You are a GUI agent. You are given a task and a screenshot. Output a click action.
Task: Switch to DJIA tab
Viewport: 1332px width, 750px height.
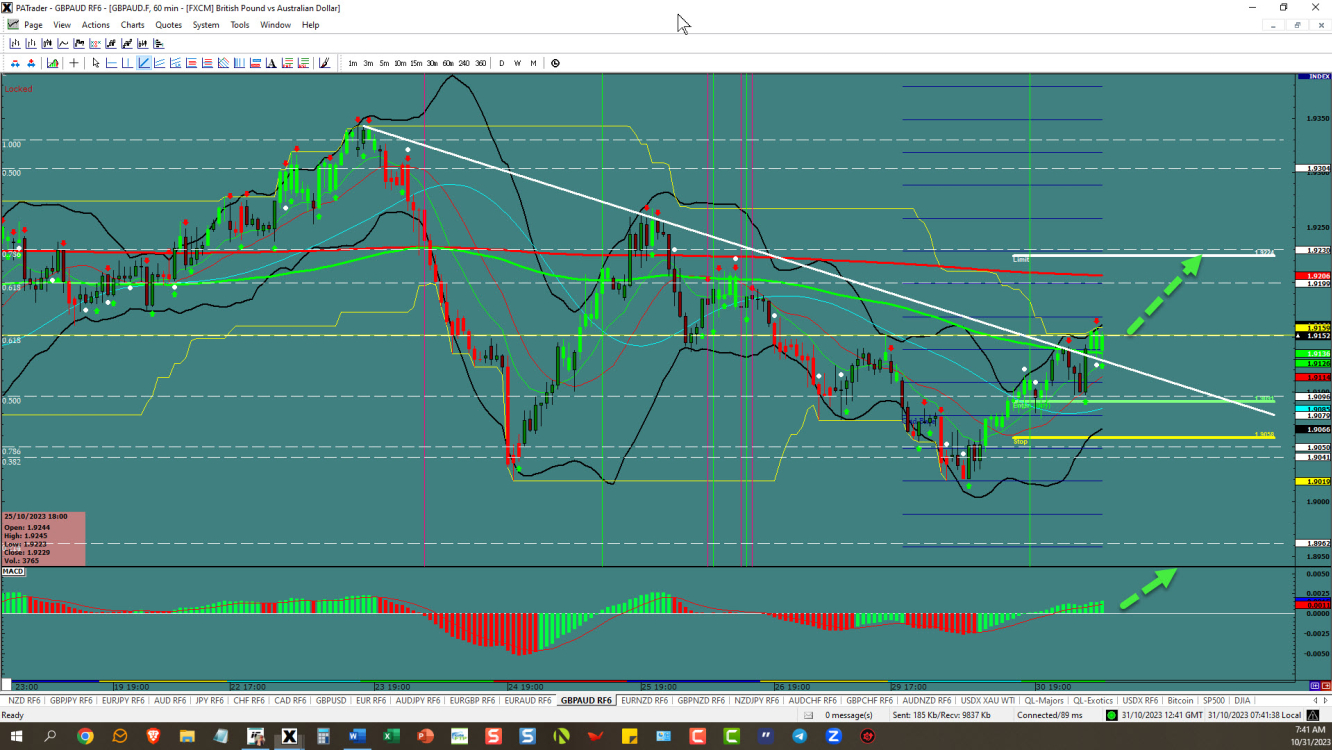point(1242,700)
